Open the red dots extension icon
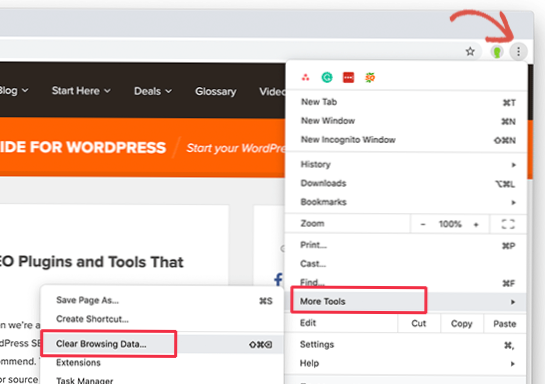The width and height of the screenshot is (545, 384). click(x=306, y=77)
